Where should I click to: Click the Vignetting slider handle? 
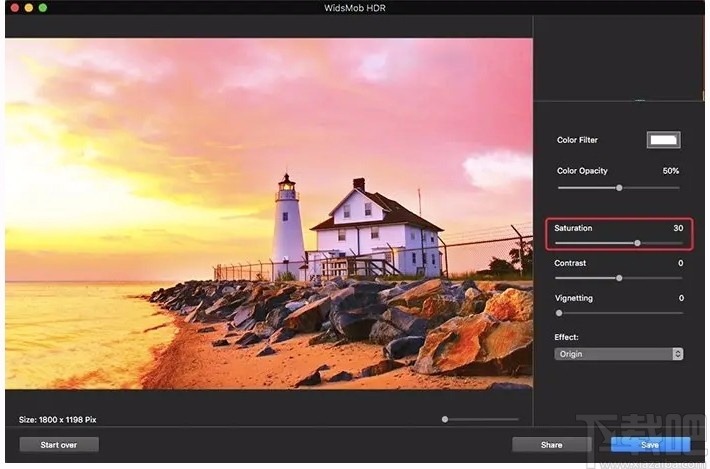[x=559, y=313]
